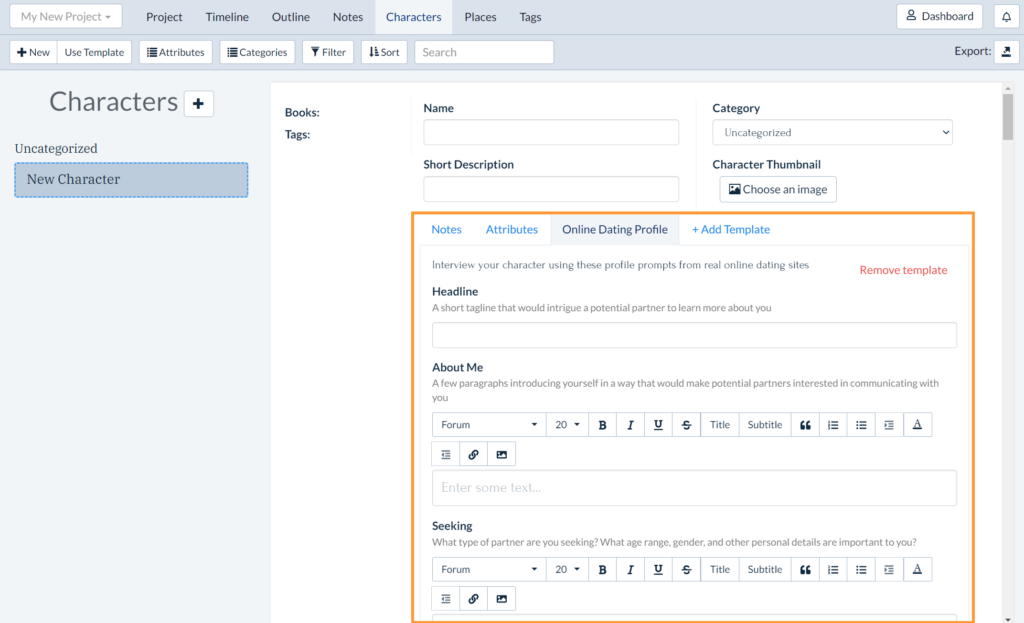Click the strikethrough formatting icon
The height and width of the screenshot is (623, 1024).
click(x=686, y=424)
